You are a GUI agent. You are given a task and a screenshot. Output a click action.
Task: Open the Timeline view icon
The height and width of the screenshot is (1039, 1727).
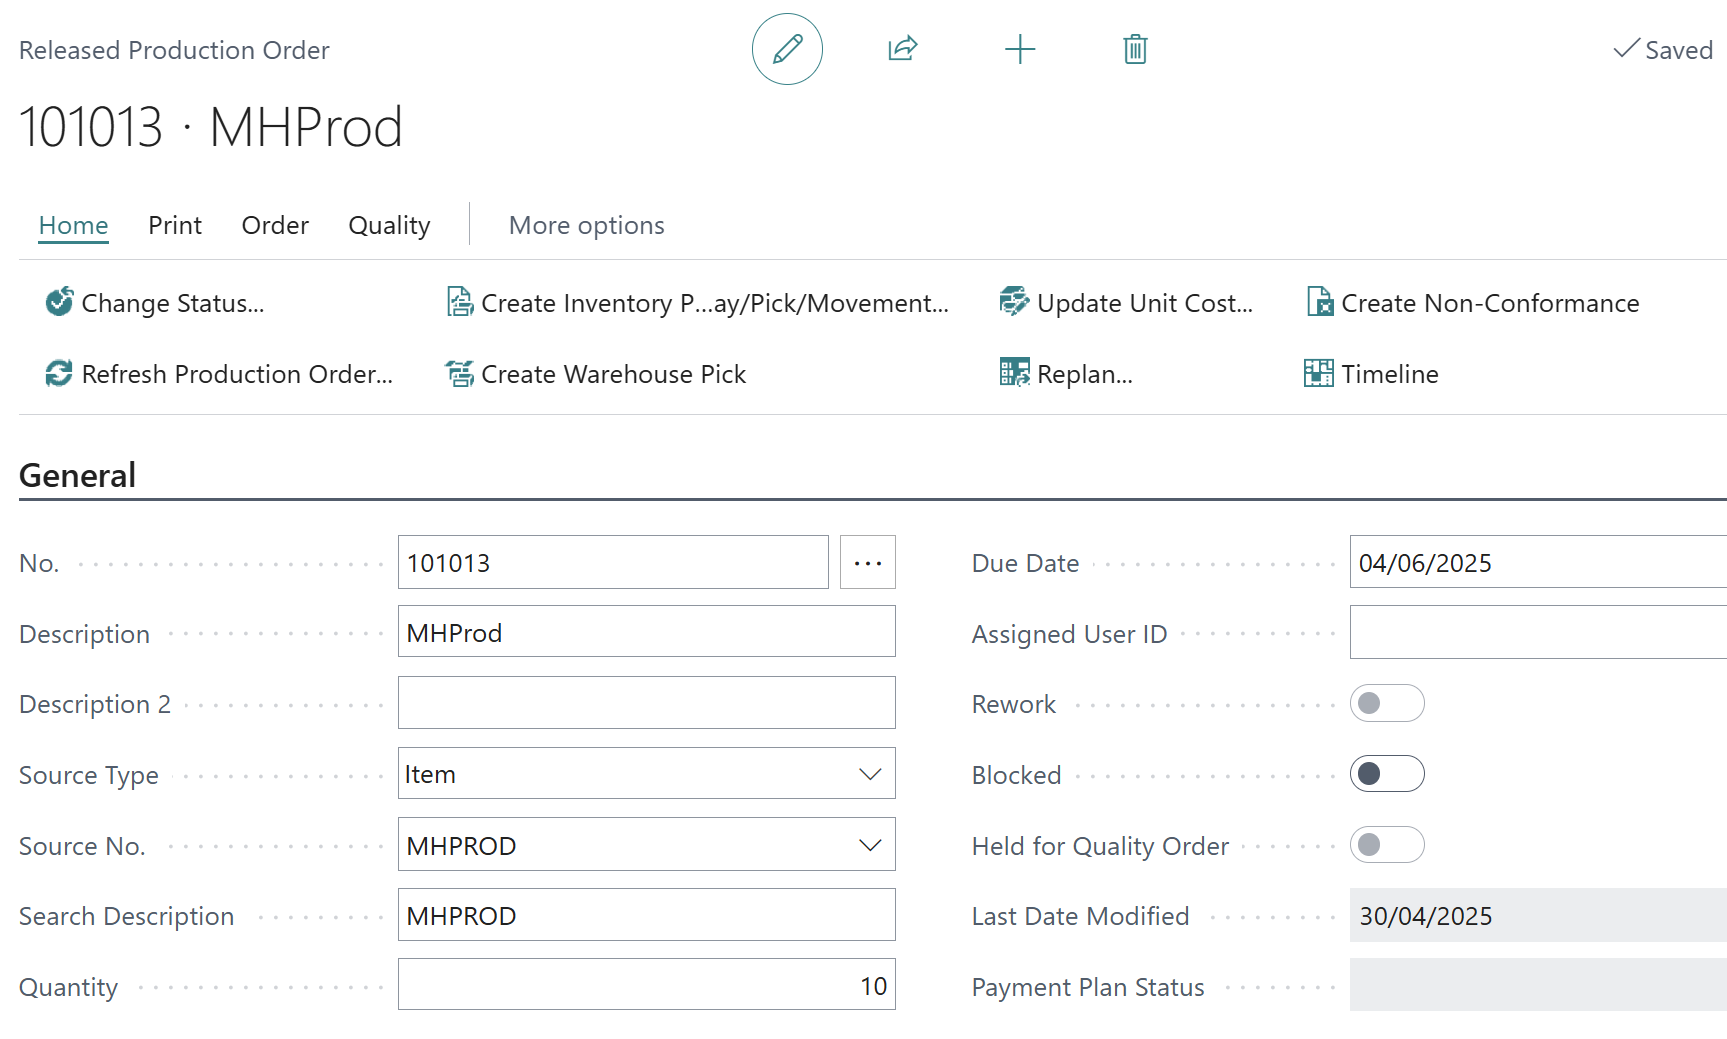pos(1318,373)
